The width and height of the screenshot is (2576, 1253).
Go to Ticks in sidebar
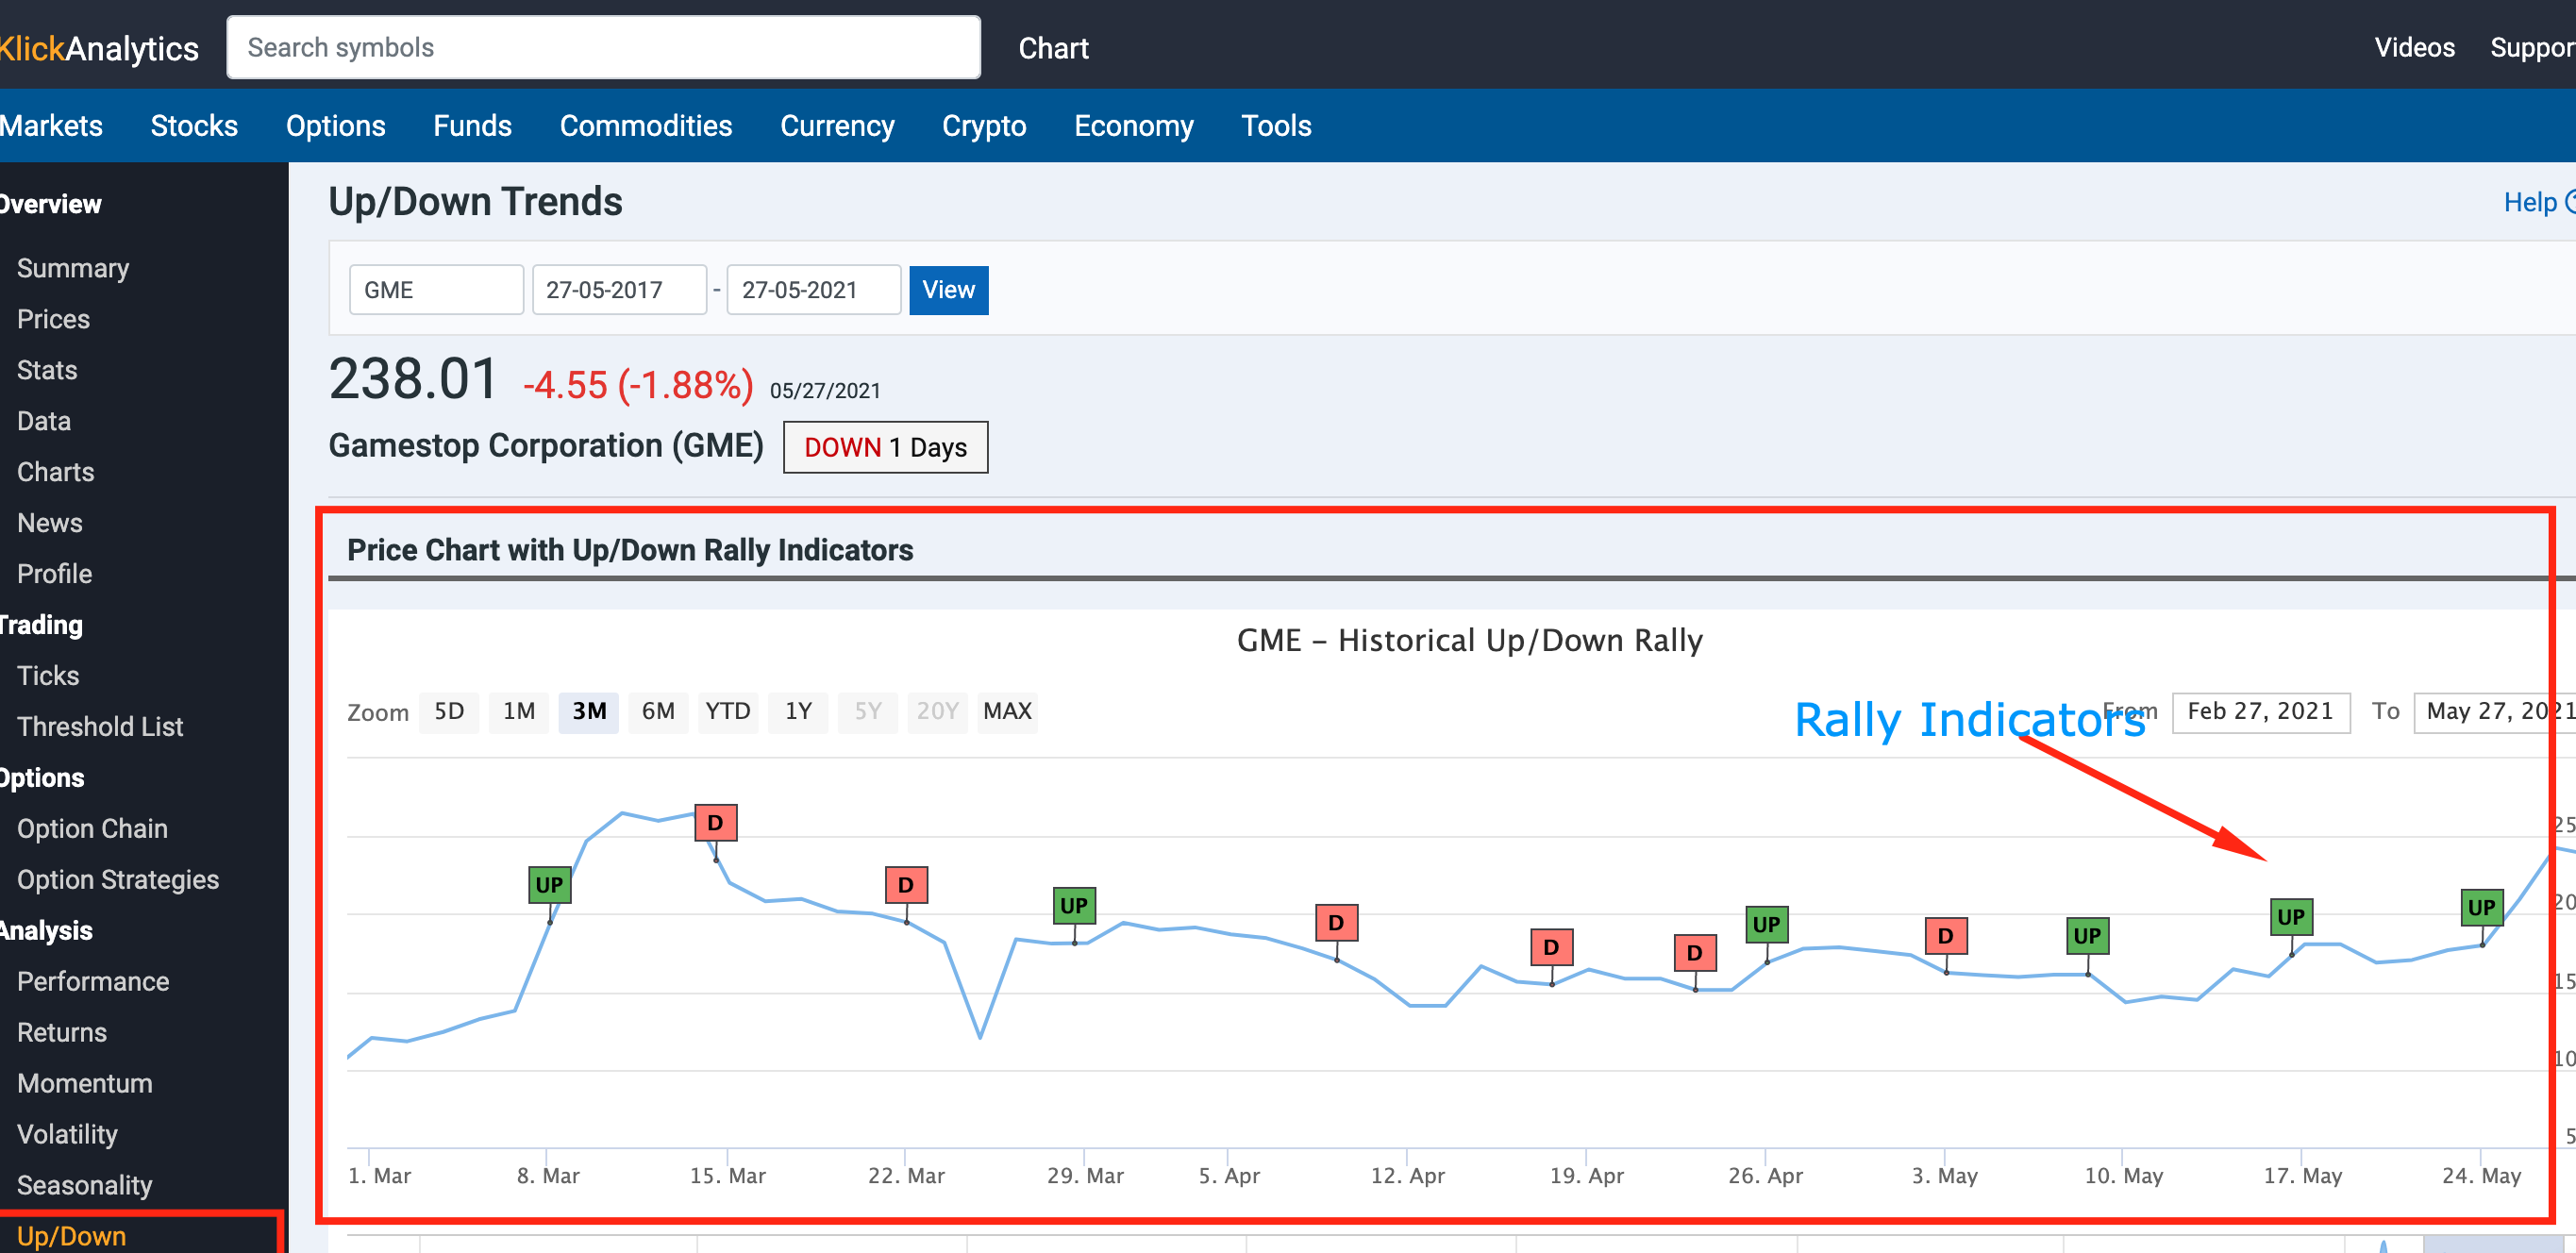click(x=48, y=676)
